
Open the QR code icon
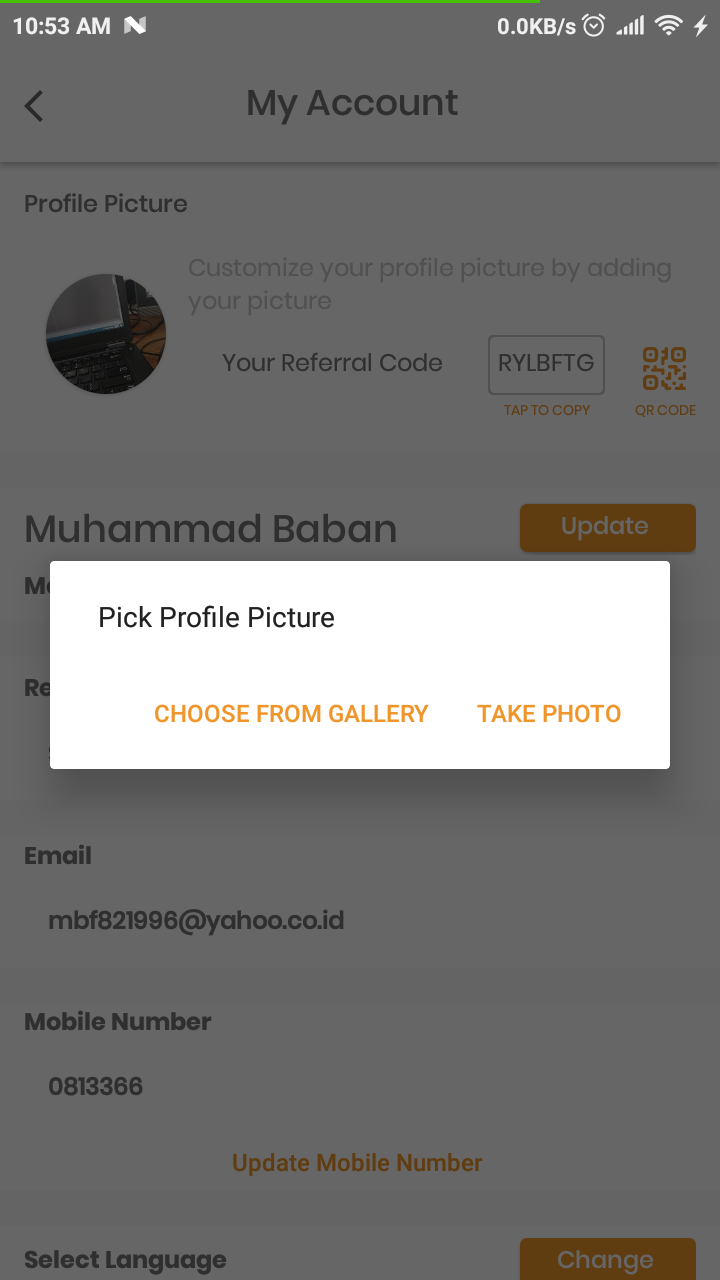[664, 368]
